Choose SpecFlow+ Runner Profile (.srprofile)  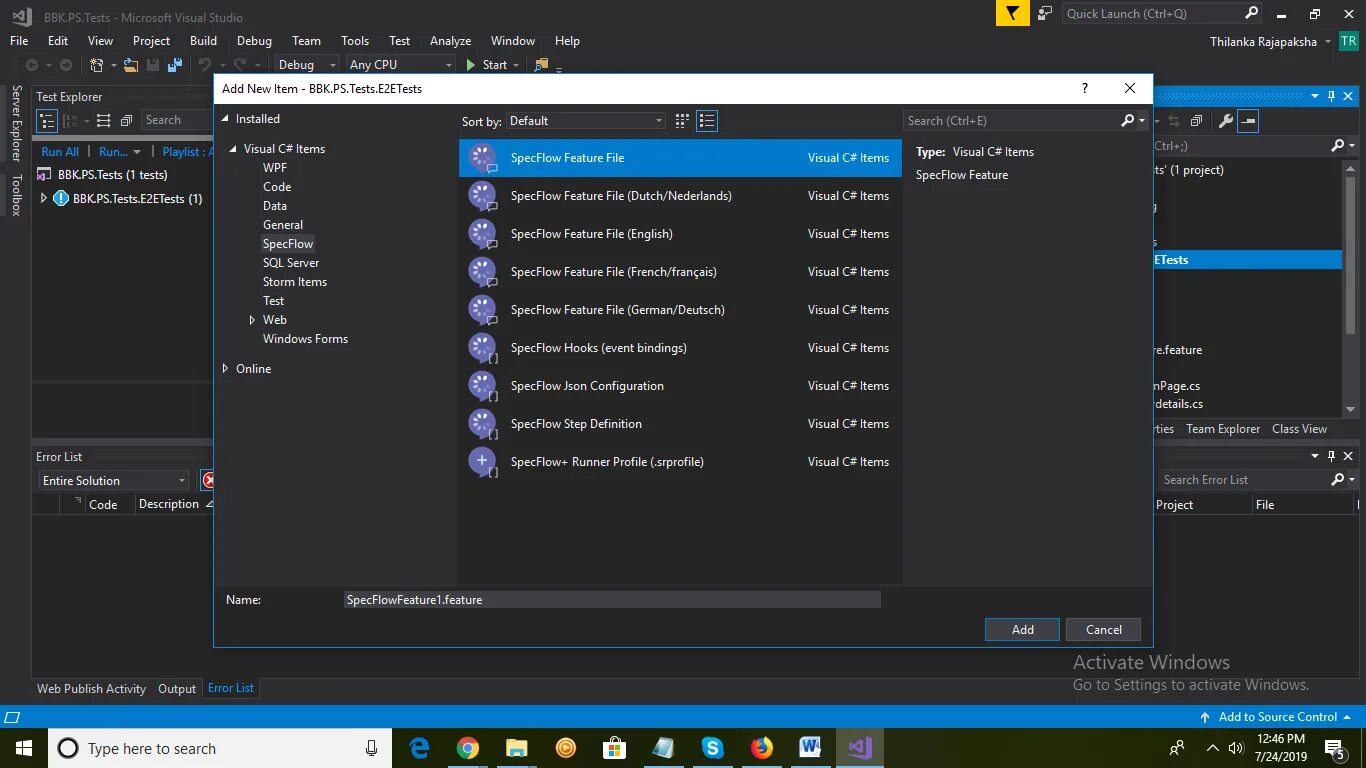(680, 462)
